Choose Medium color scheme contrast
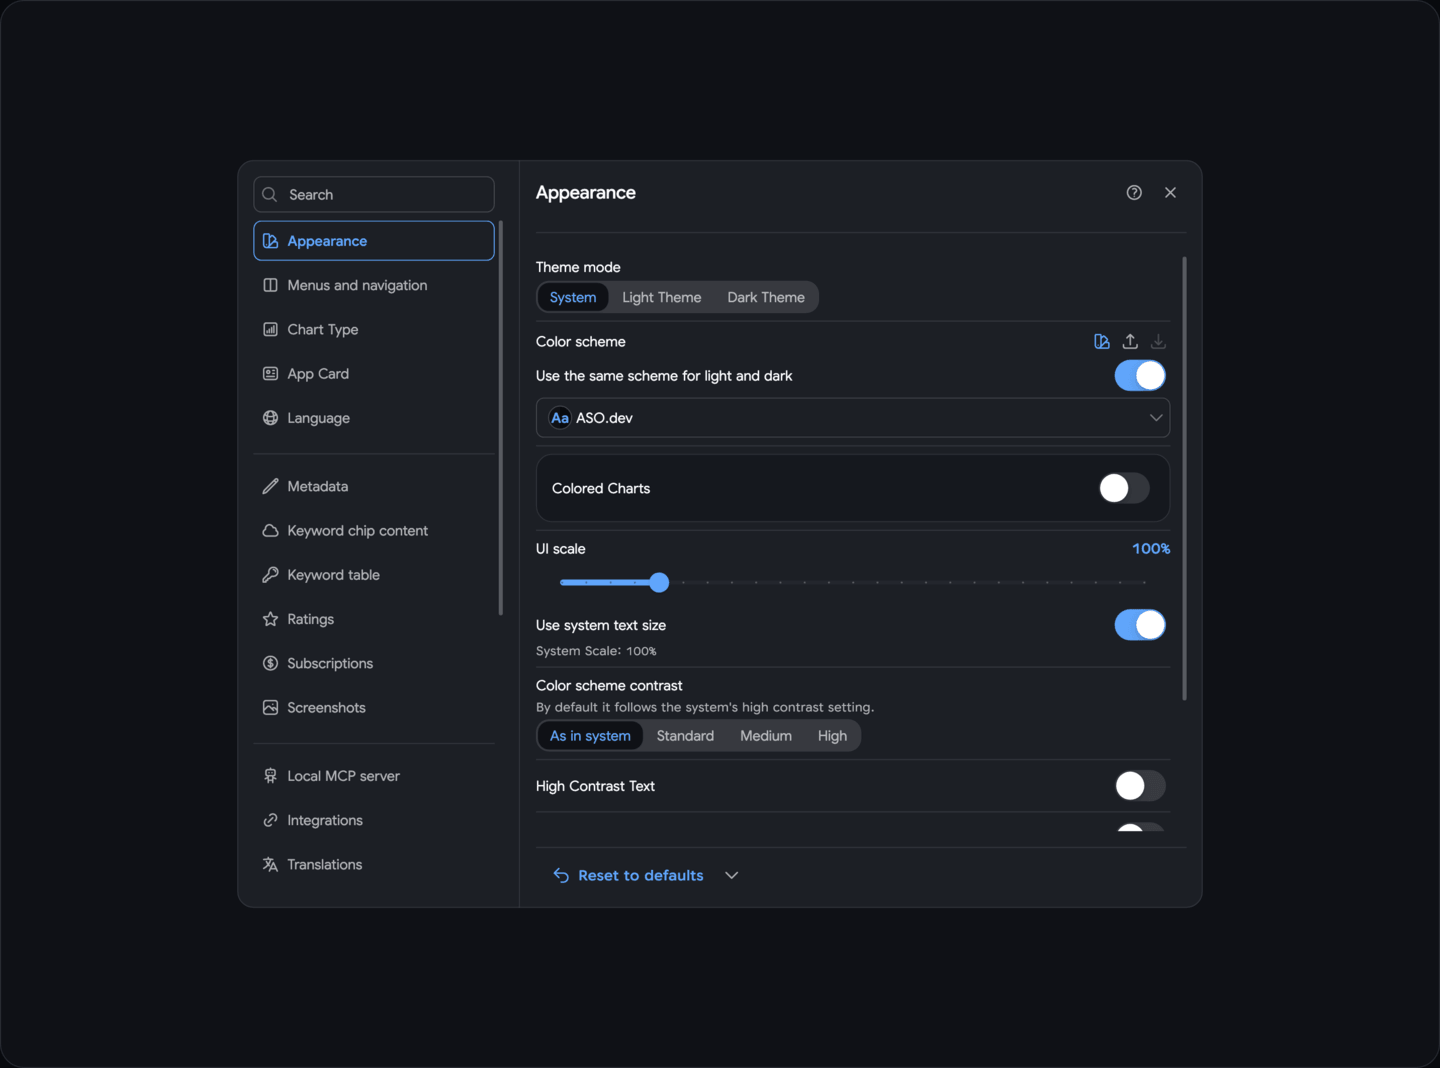The height and width of the screenshot is (1068, 1440). coord(766,736)
